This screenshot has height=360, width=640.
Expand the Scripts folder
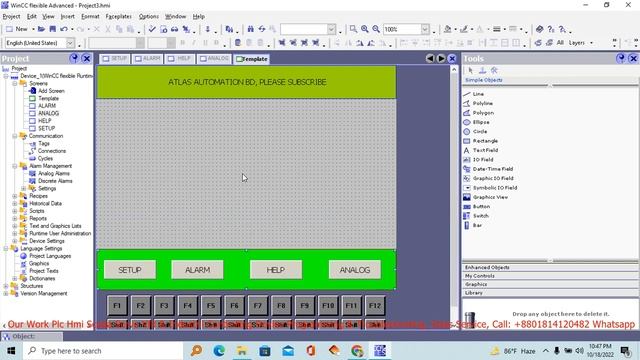(x=15, y=211)
